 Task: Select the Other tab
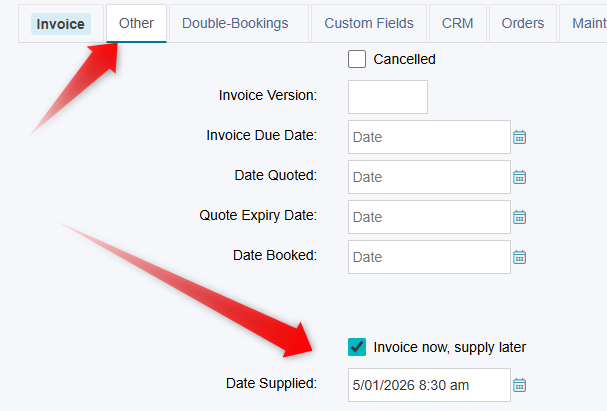pyautogui.click(x=136, y=23)
